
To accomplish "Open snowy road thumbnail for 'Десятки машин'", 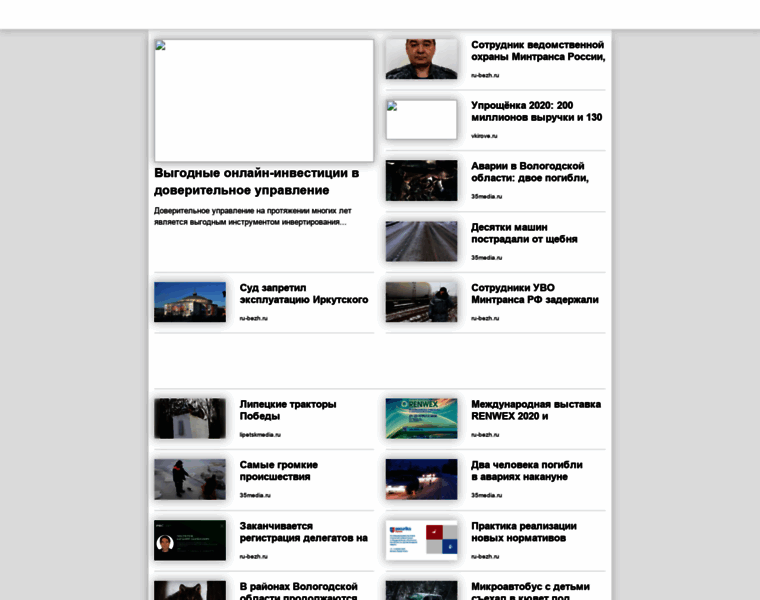I will [421, 241].
